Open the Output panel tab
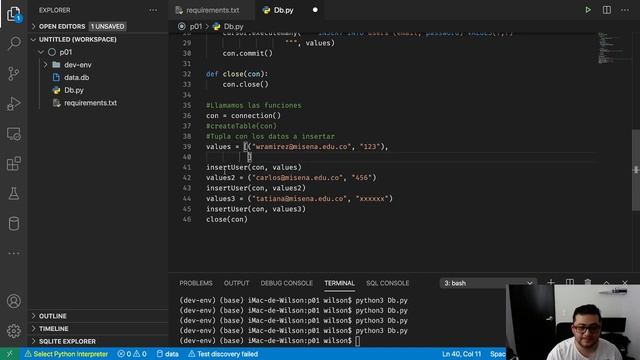 (236, 283)
